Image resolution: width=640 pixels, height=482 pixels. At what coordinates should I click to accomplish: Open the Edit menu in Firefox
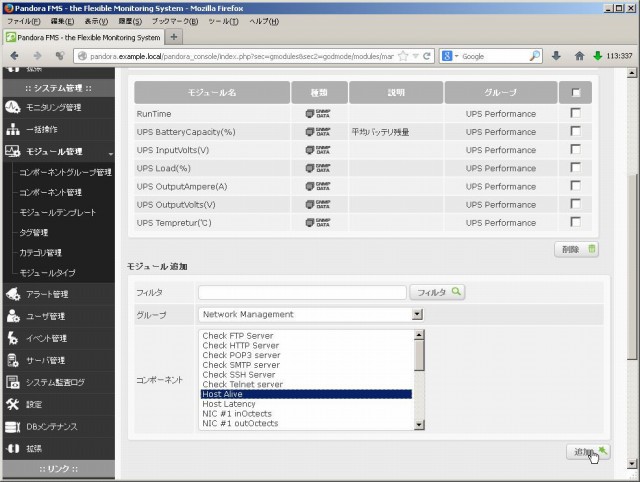[x=62, y=21]
